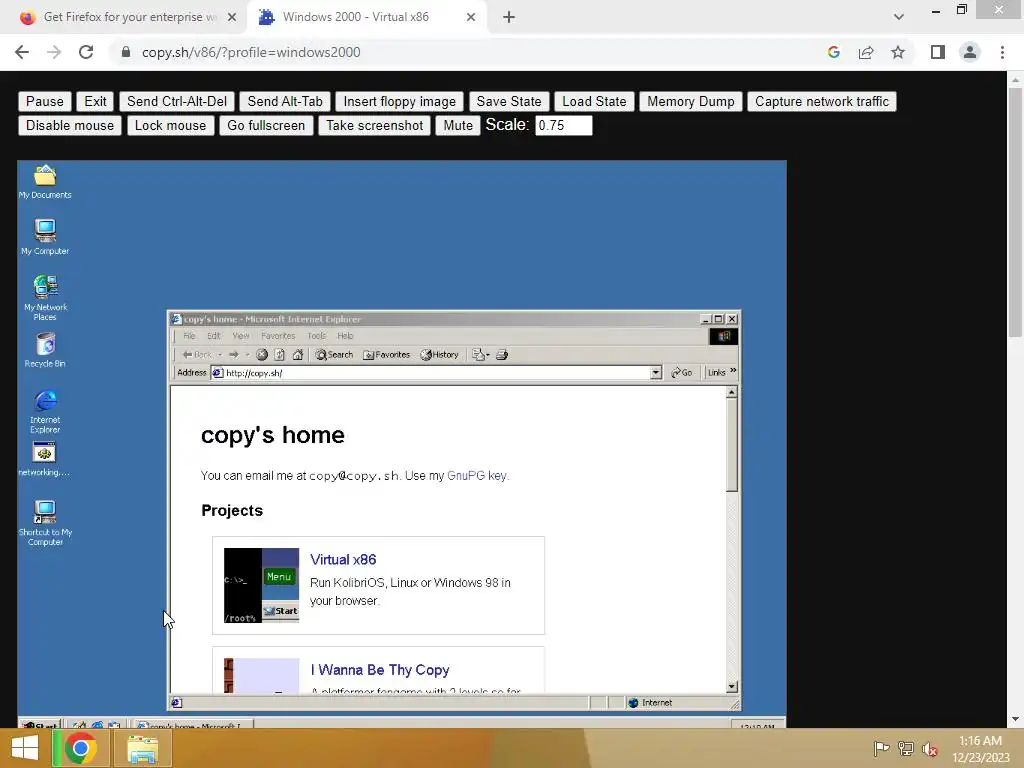Click IE scrollbar down arrow
The height and width of the screenshot is (768, 1024).
732,686
